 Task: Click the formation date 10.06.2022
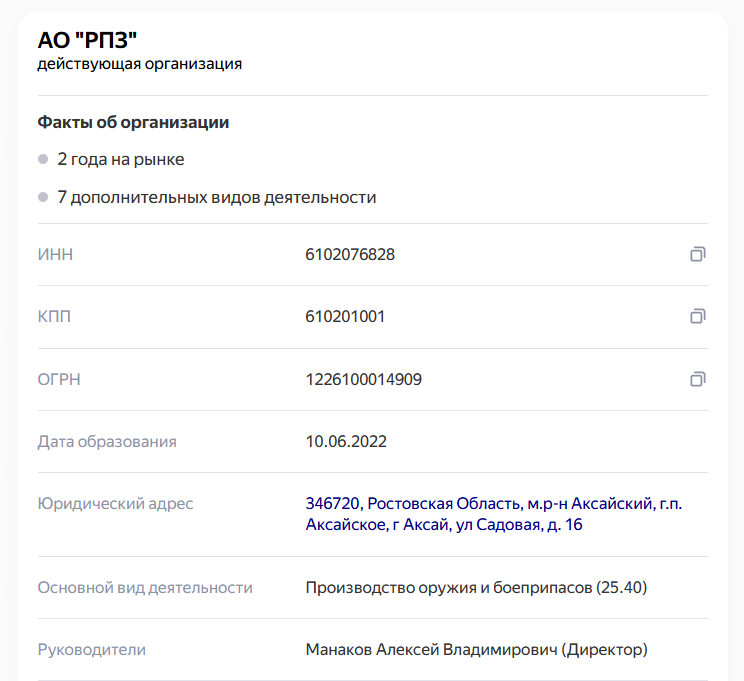point(346,441)
